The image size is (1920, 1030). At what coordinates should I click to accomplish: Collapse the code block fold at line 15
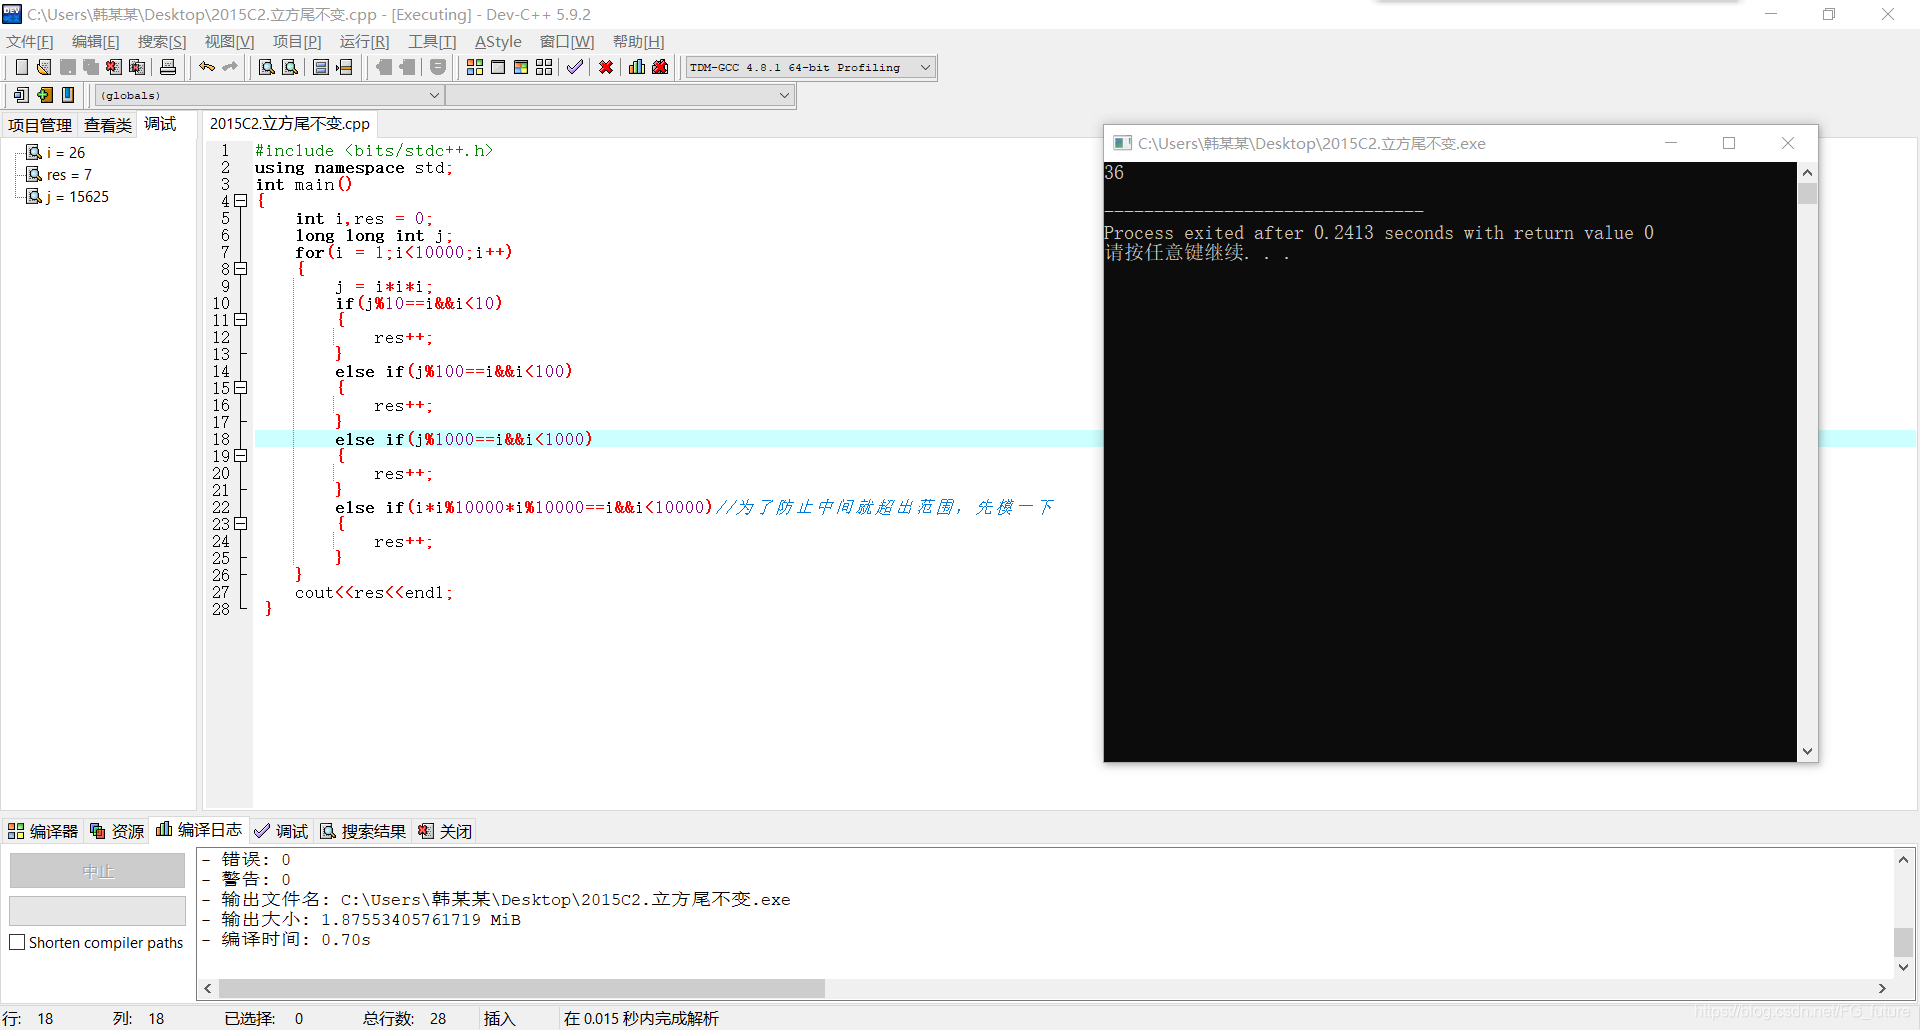coord(241,388)
